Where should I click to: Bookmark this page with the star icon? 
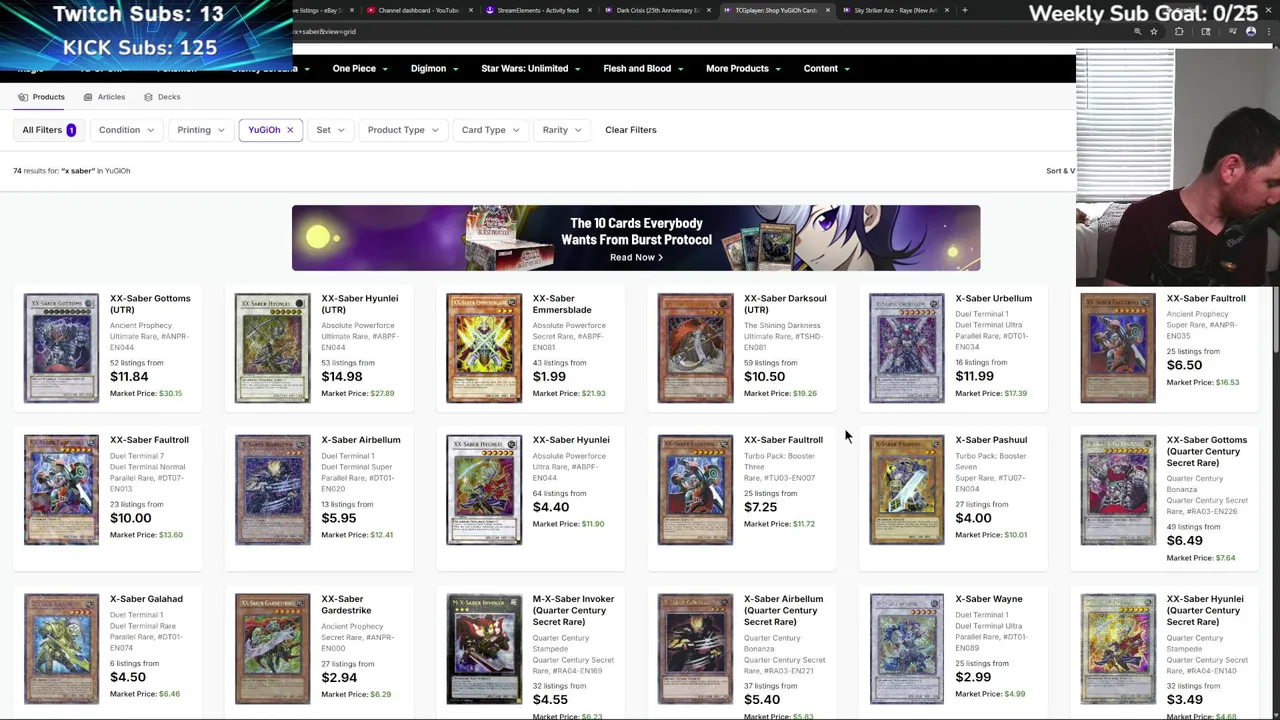coord(1153,32)
